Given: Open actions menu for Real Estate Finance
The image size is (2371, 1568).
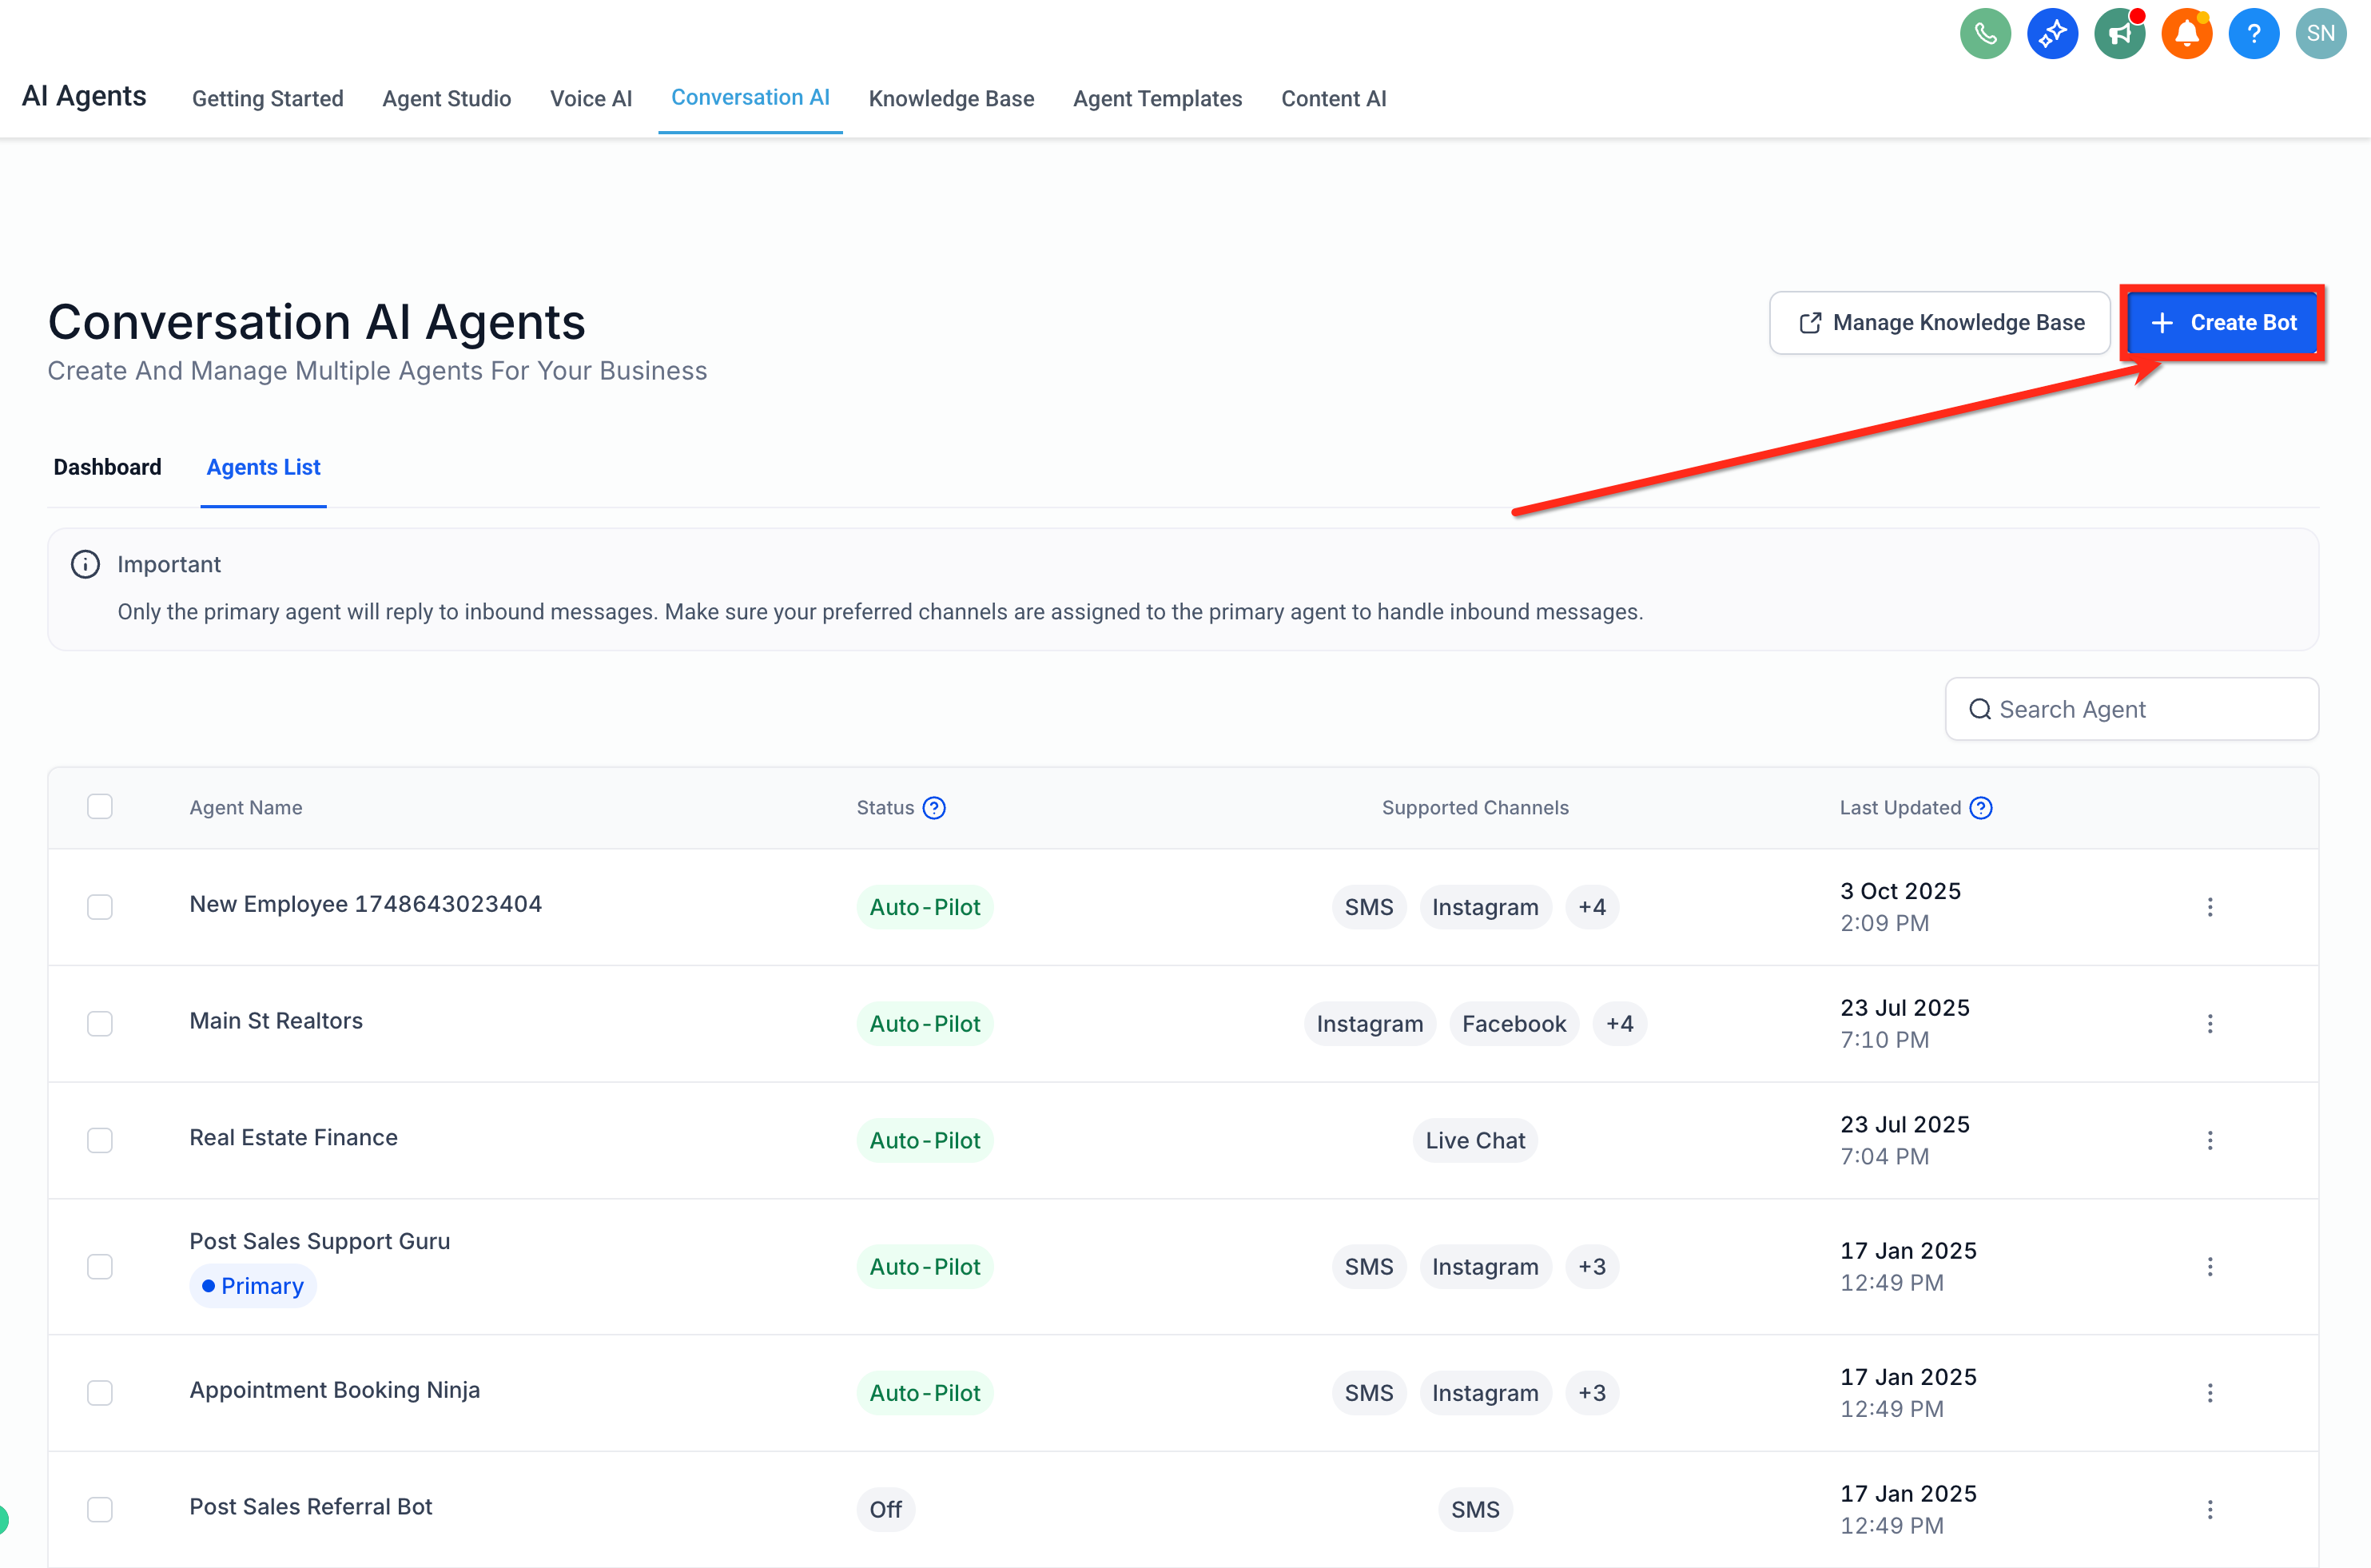Looking at the screenshot, I should (2210, 1140).
